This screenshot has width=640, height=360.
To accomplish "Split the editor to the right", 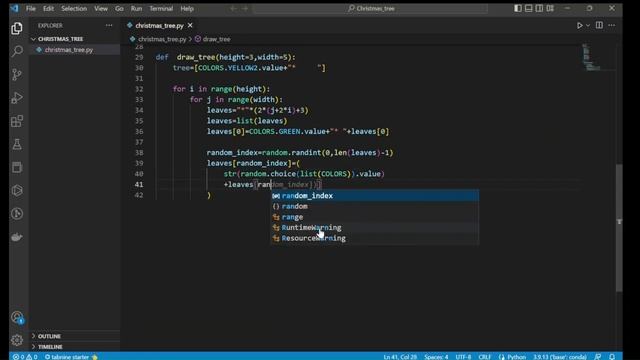I will coord(599,25).
